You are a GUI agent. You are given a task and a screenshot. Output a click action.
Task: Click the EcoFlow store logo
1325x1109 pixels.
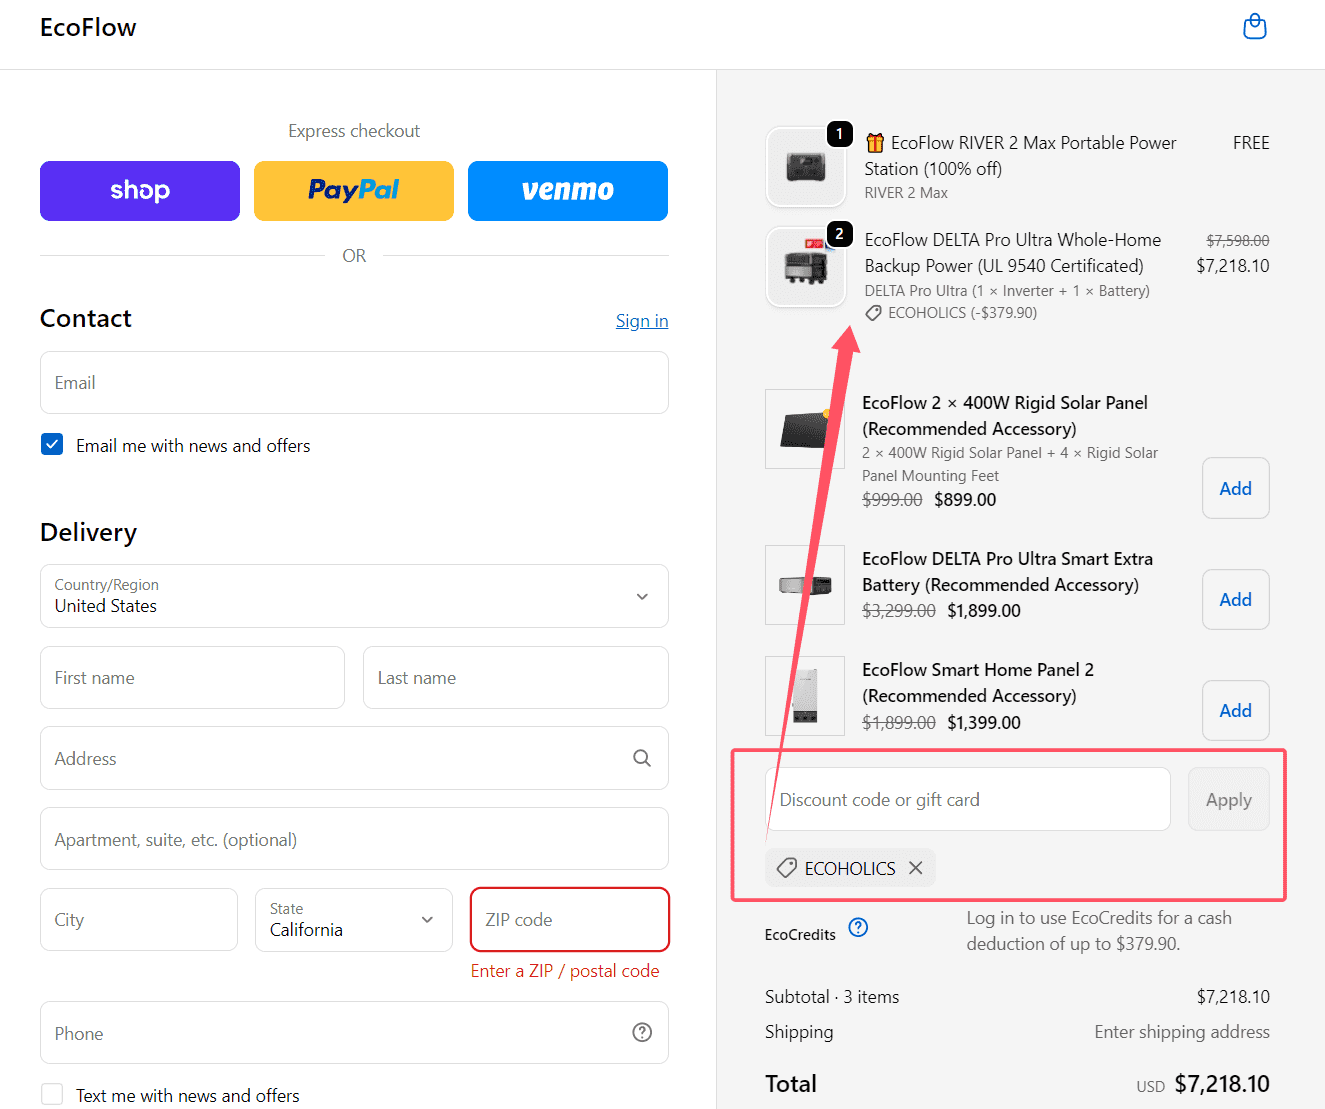tap(88, 28)
